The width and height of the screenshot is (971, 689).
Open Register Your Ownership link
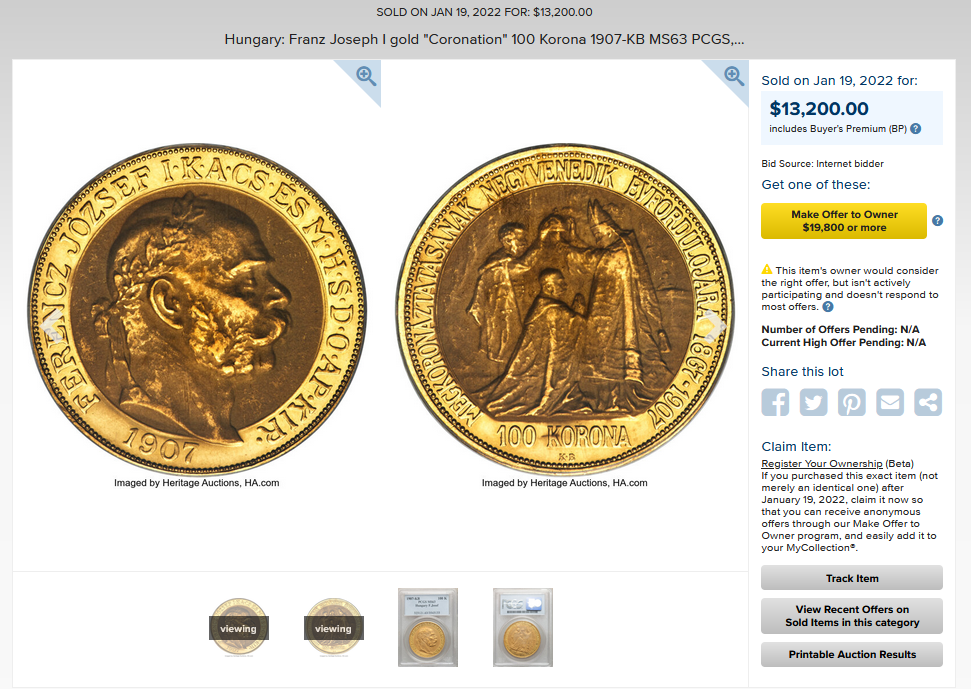tap(822, 464)
